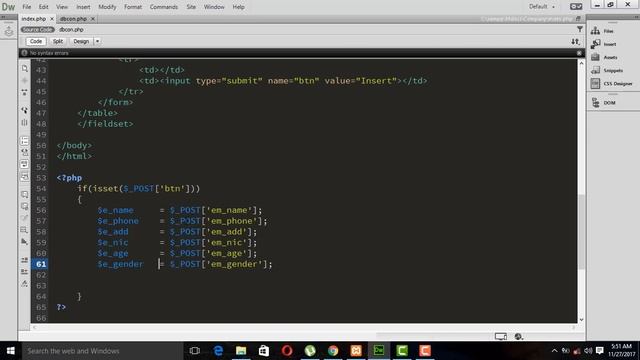Click the volume icon in system tray

point(588,351)
